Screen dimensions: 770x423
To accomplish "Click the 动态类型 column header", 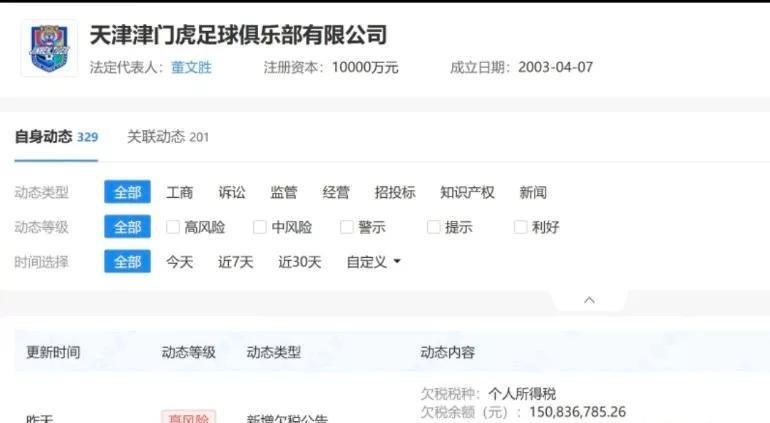I will tap(274, 352).
